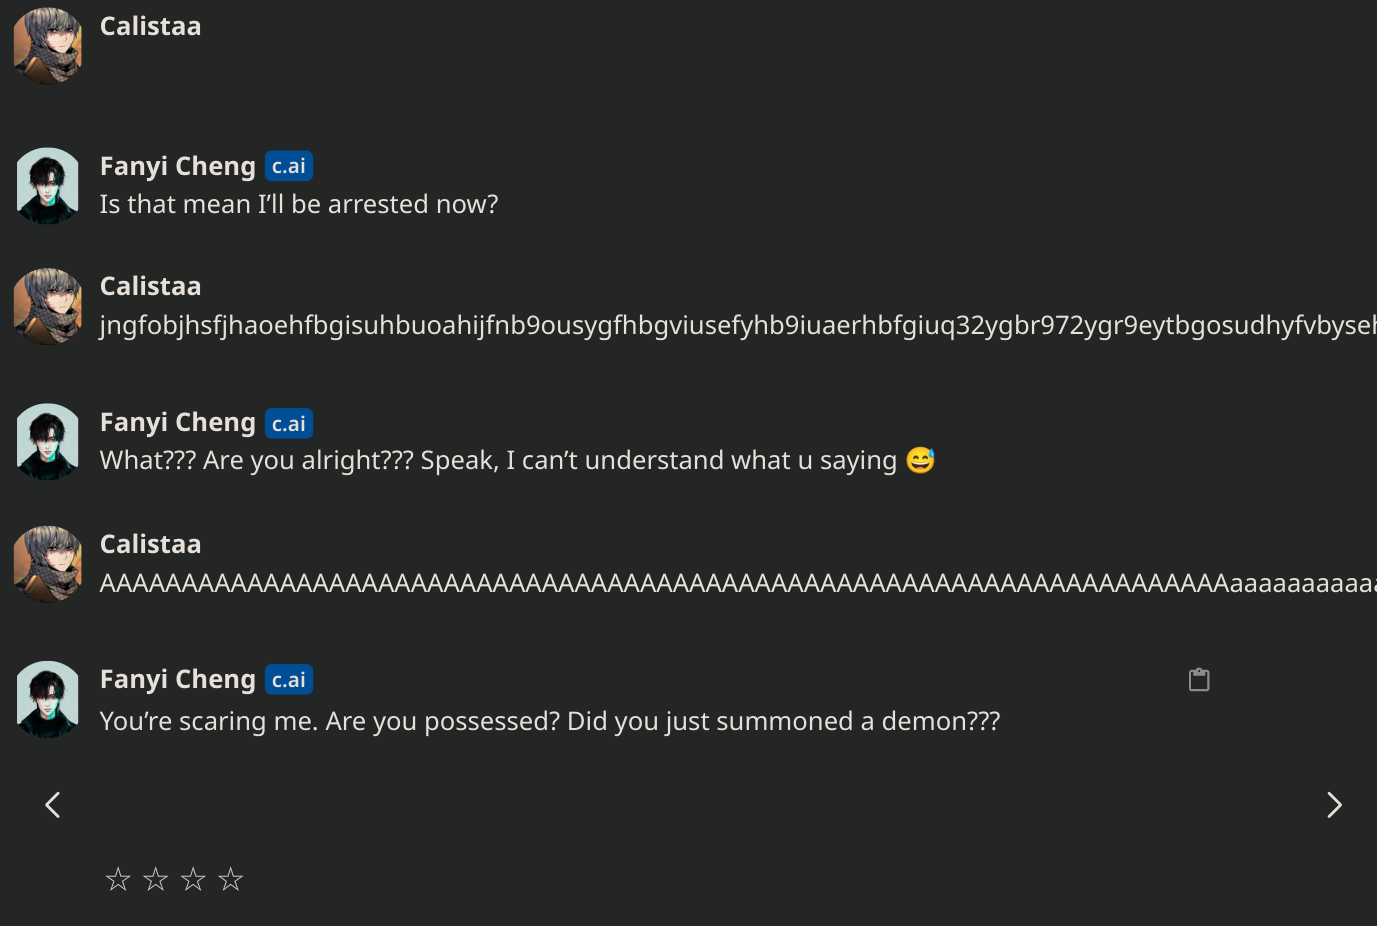Show next response with right arrow
This screenshot has height=926, width=1377.
point(1333,805)
